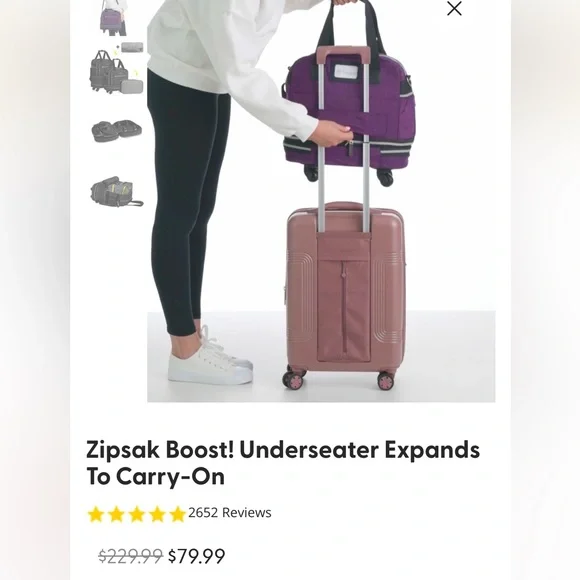Click the crossed-out $229.99 original price

pyautogui.click(x=130, y=556)
